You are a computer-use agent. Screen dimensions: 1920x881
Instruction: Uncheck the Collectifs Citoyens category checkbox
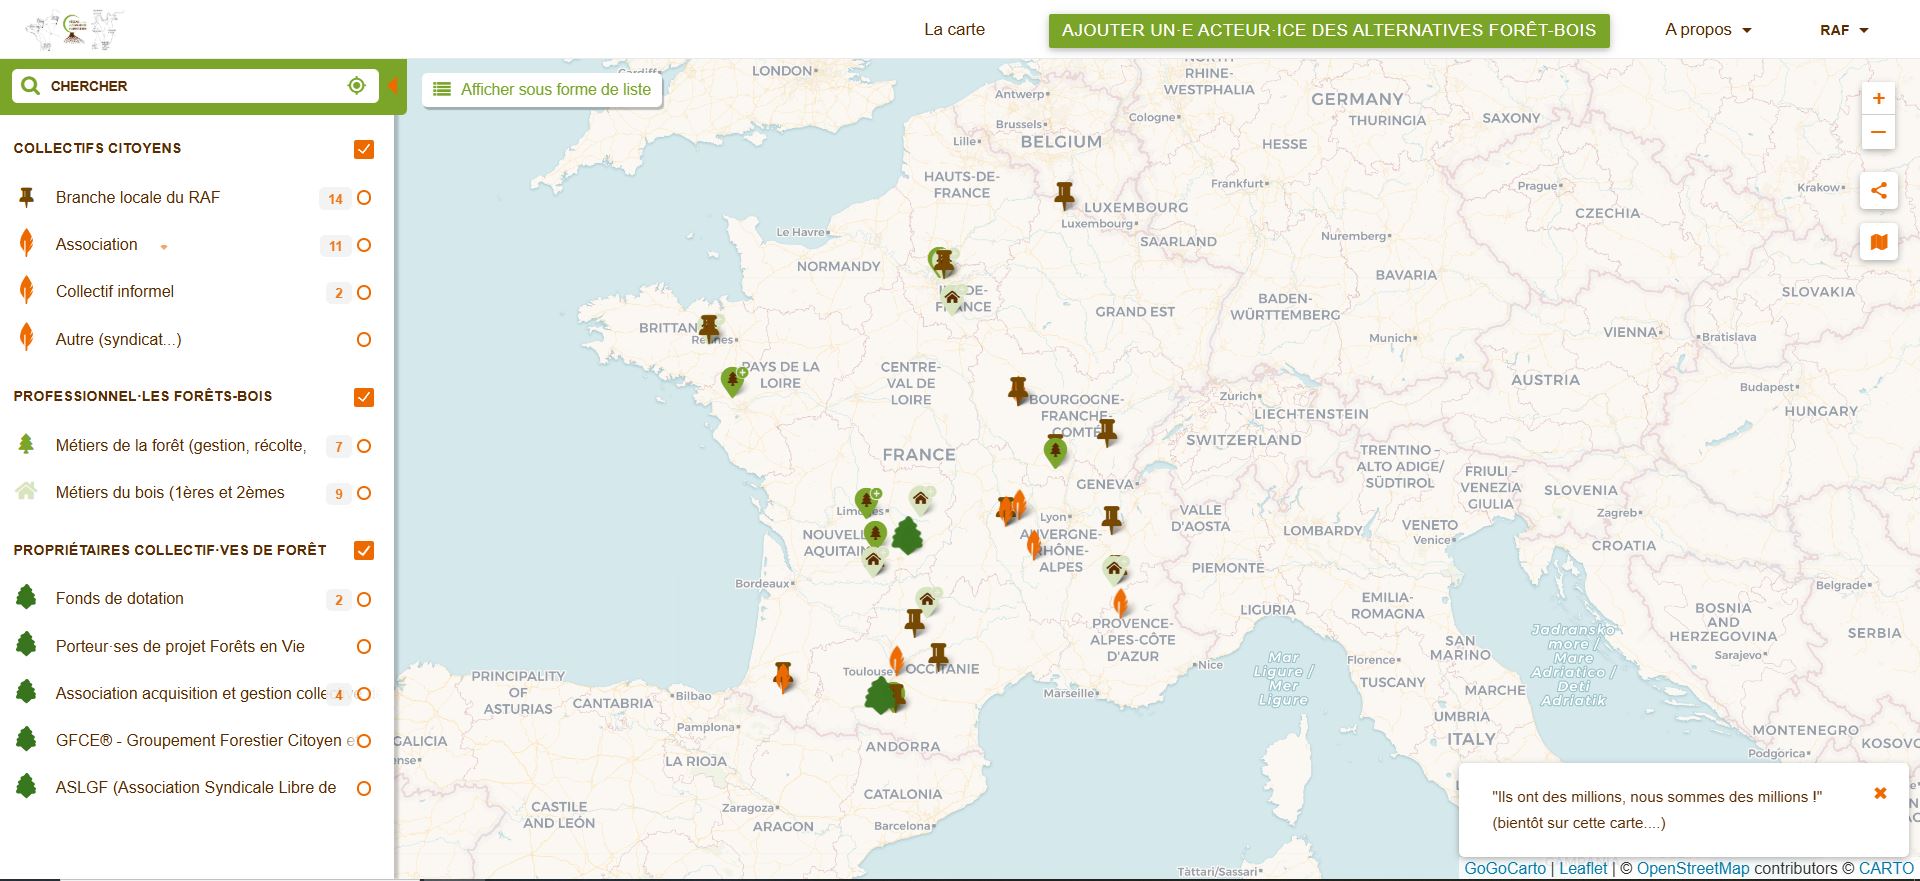(x=364, y=149)
